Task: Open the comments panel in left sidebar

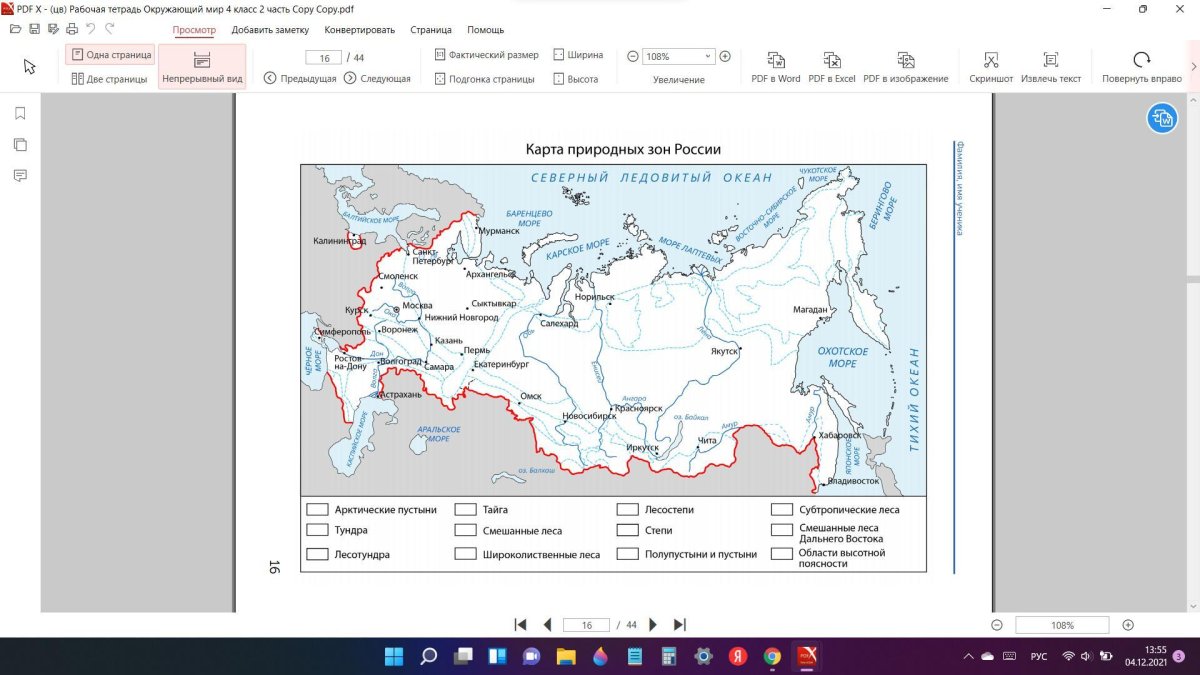Action: 20,176
